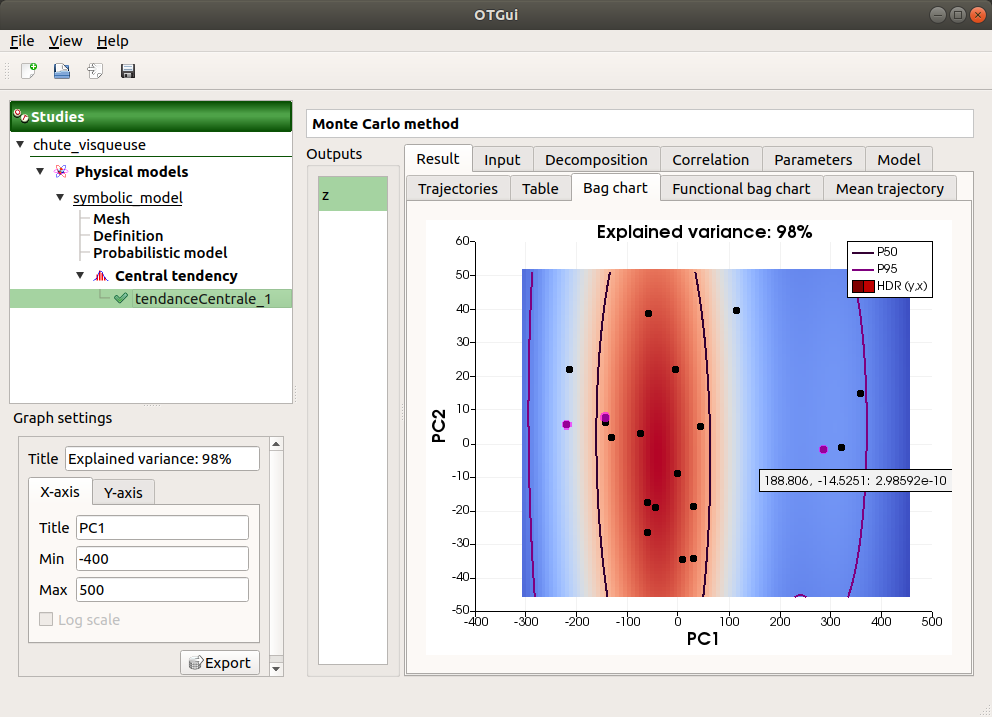Click the New study toolbar icon
This screenshot has height=717, width=992.
click(x=29, y=71)
